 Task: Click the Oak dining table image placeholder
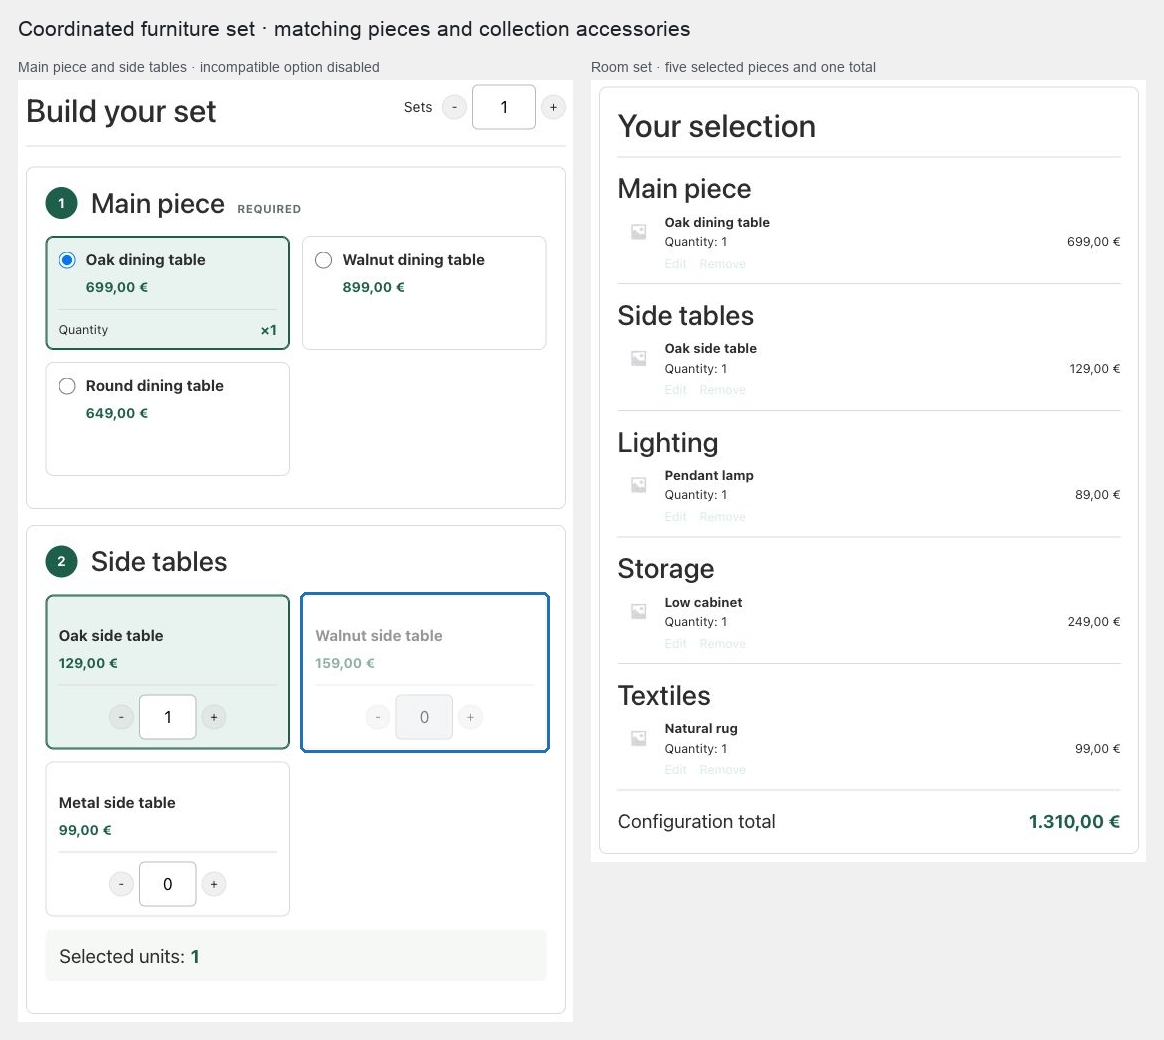click(x=638, y=232)
